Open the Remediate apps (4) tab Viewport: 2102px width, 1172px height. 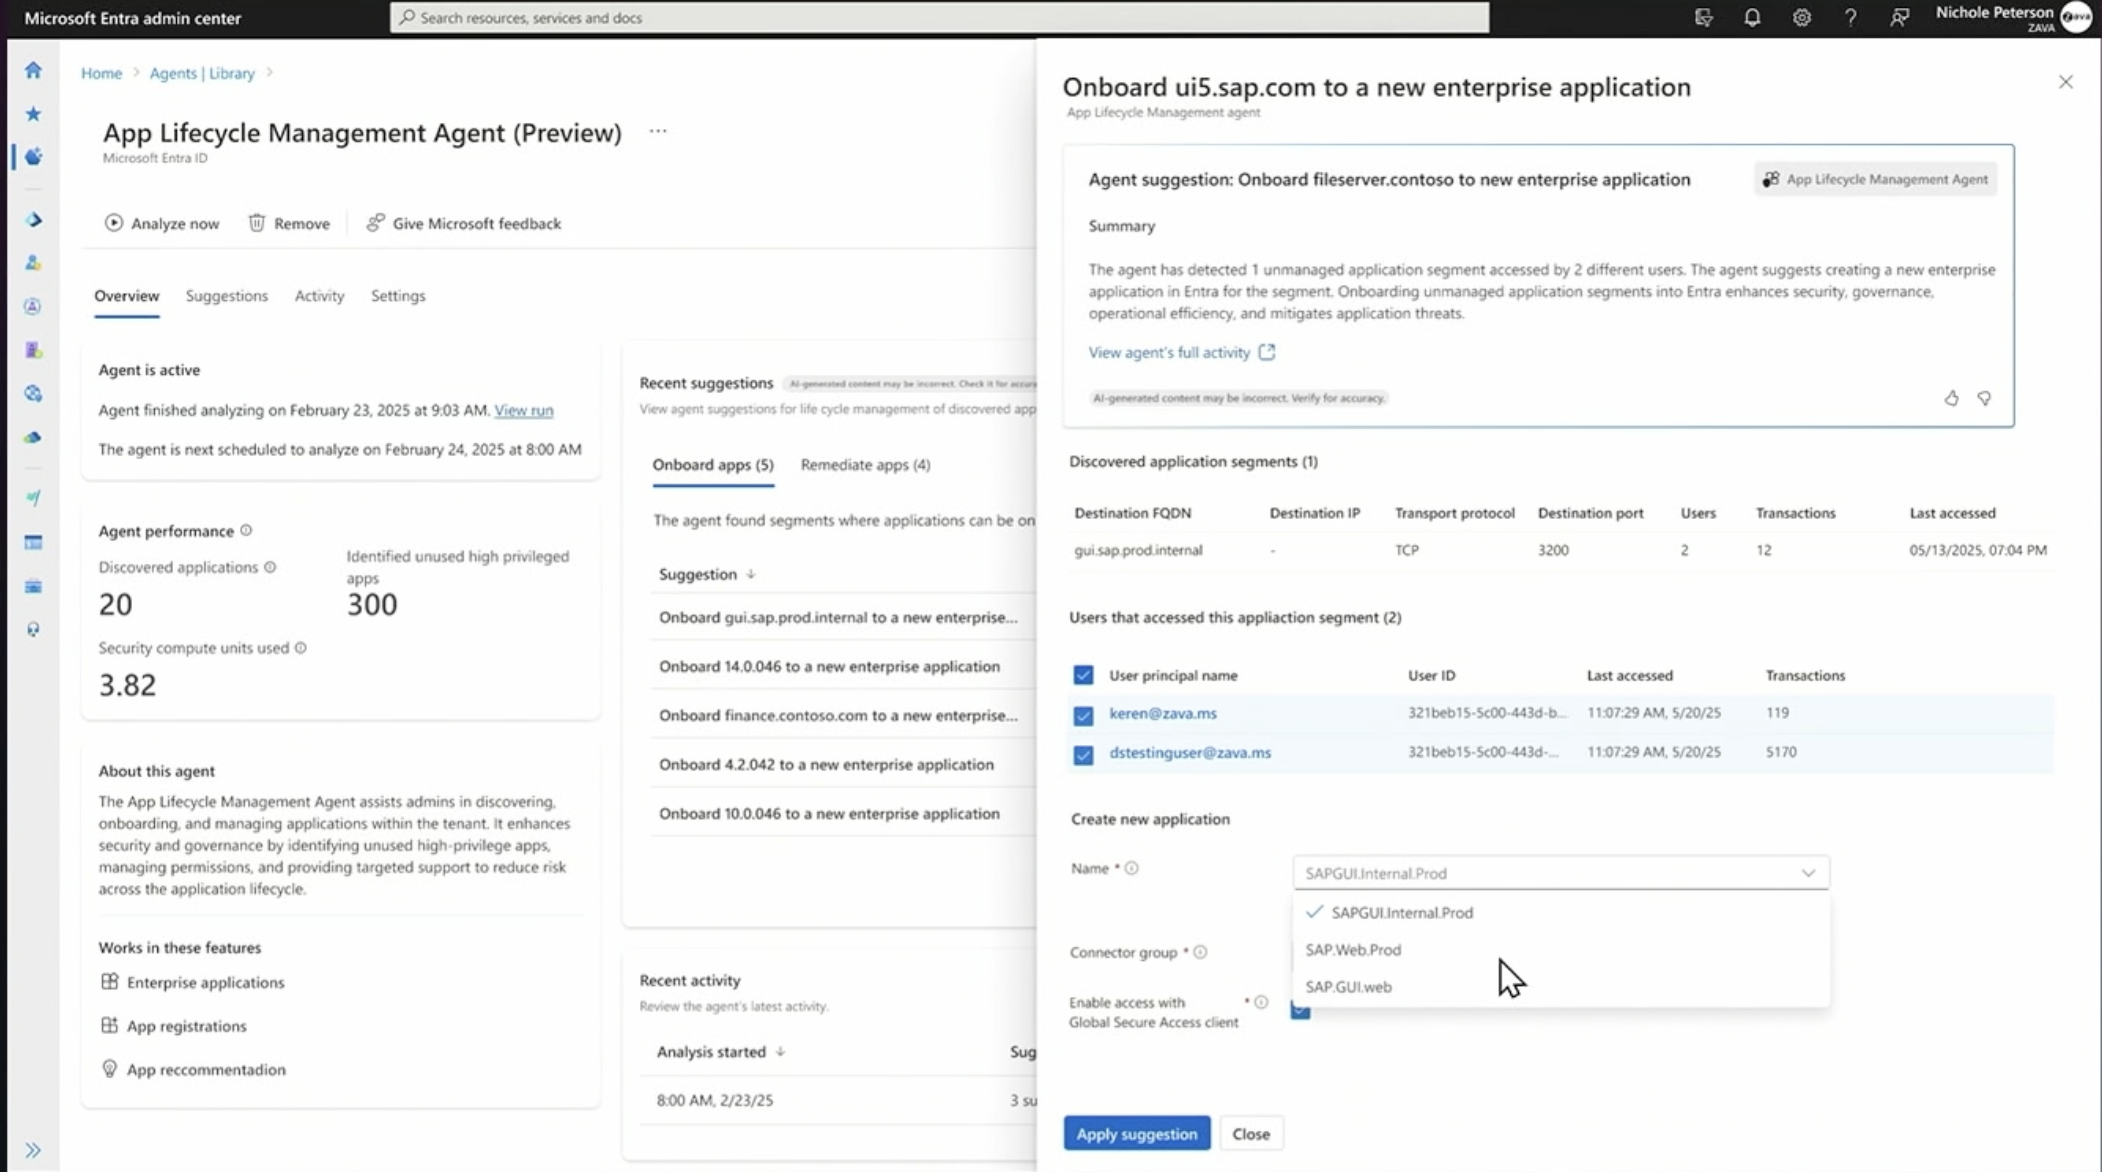point(865,465)
